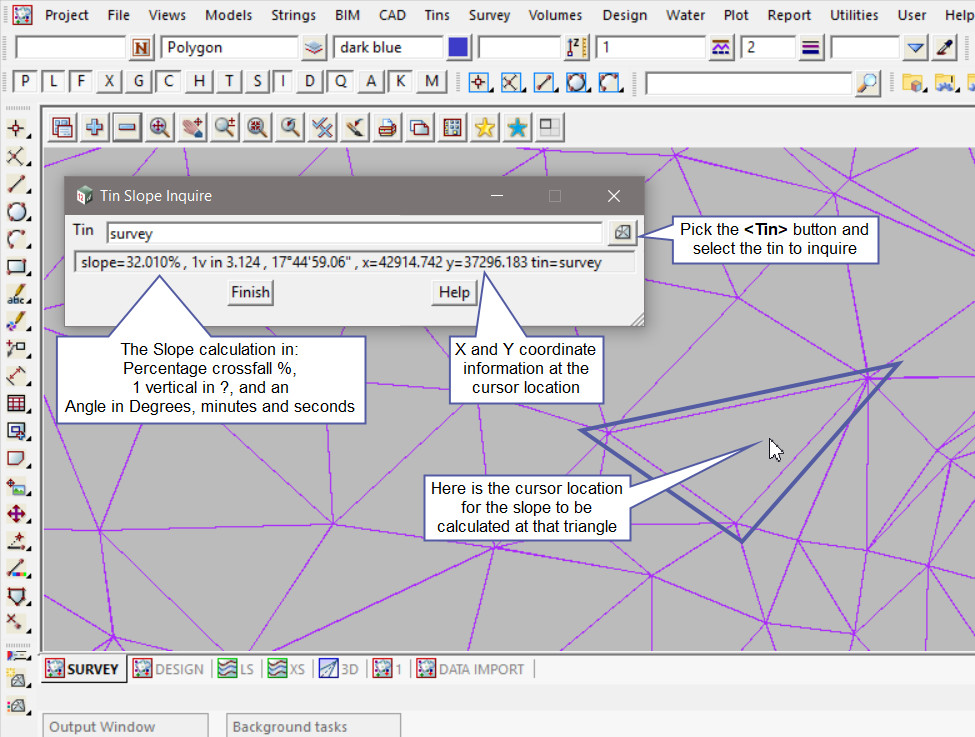Toggle the M snap button
This screenshot has height=737, width=975.
(431, 82)
